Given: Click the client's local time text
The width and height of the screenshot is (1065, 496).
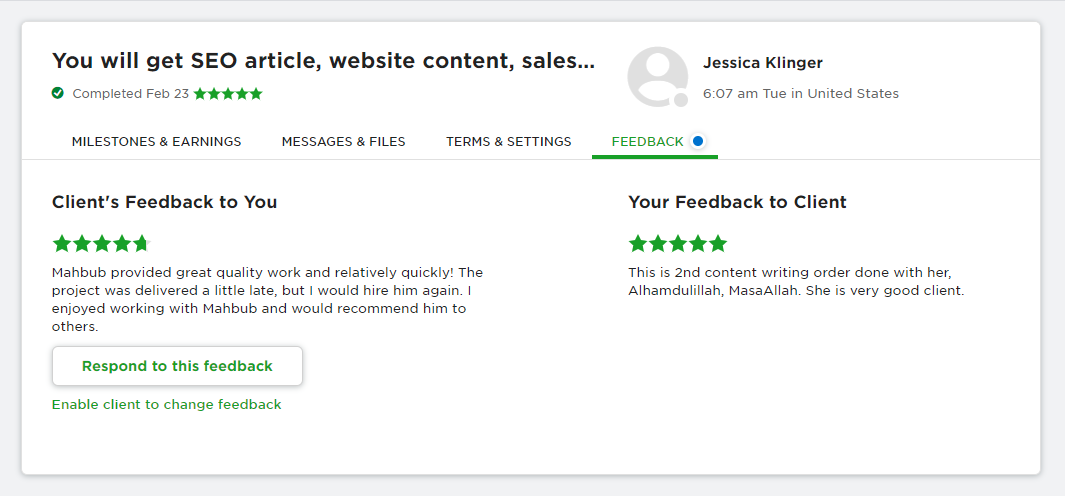Looking at the screenshot, I should [800, 94].
